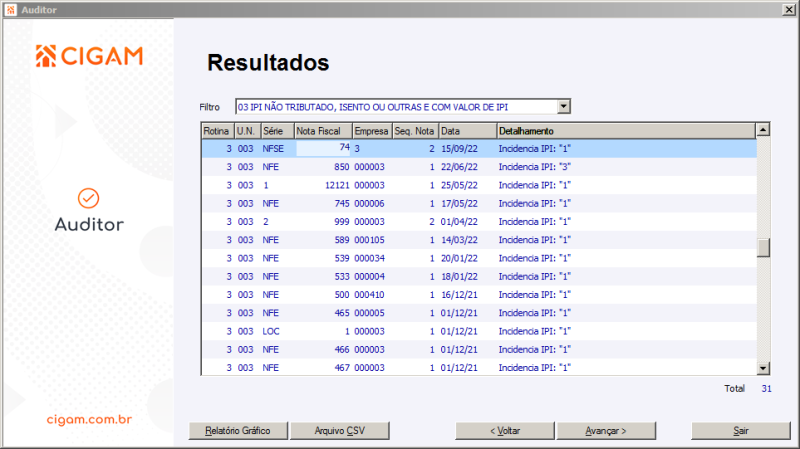Click the Filtro combo box text field
The height and width of the screenshot is (449, 800).
pos(396,107)
